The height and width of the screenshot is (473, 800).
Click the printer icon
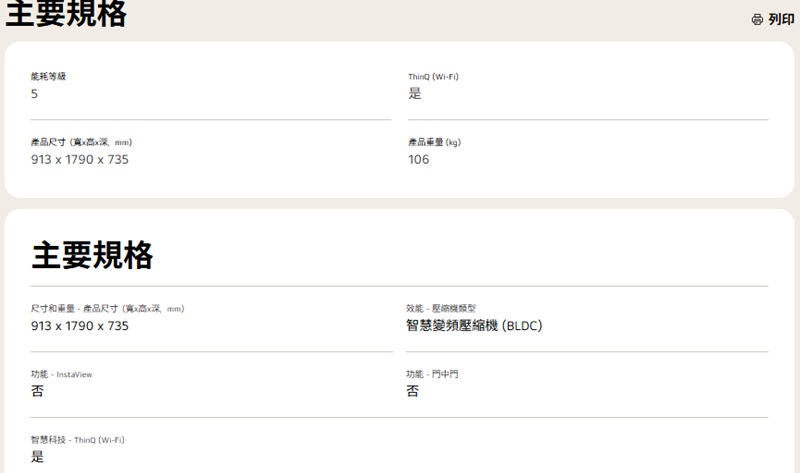tap(757, 19)
